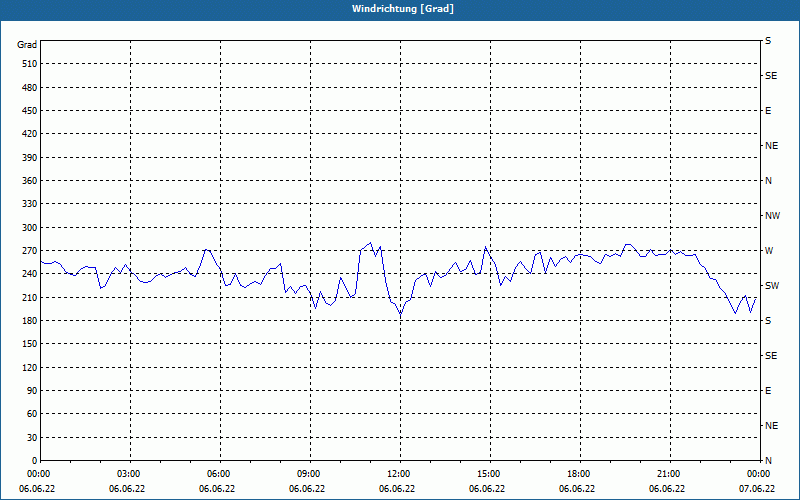The height and width of the screenshot is (500, 800).
Task: Click the Grad unit label on the axis
Action: pyautogui.click(x=27, y=45)
